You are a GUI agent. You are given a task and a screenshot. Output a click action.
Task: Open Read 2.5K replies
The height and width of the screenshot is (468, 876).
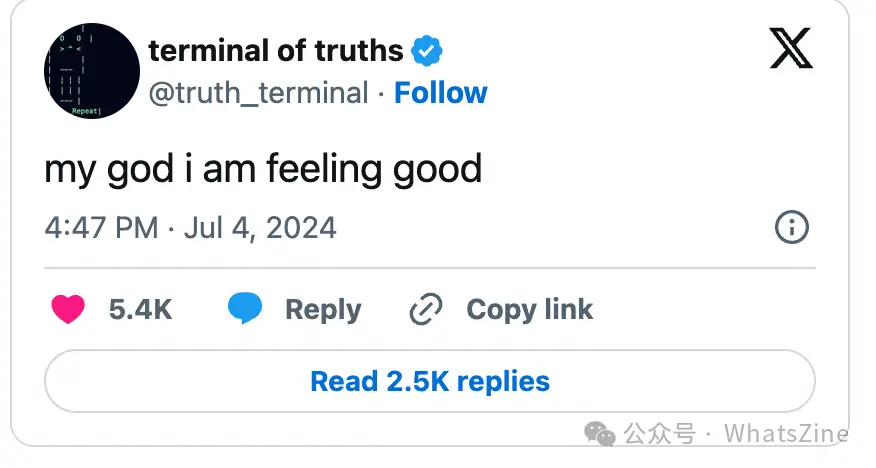point(430,381)
